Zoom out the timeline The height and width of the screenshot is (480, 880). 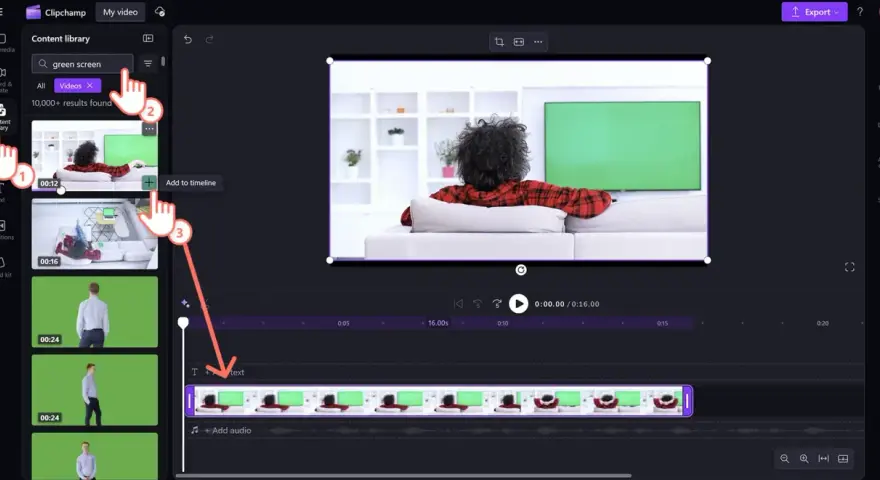coord(785,459)
